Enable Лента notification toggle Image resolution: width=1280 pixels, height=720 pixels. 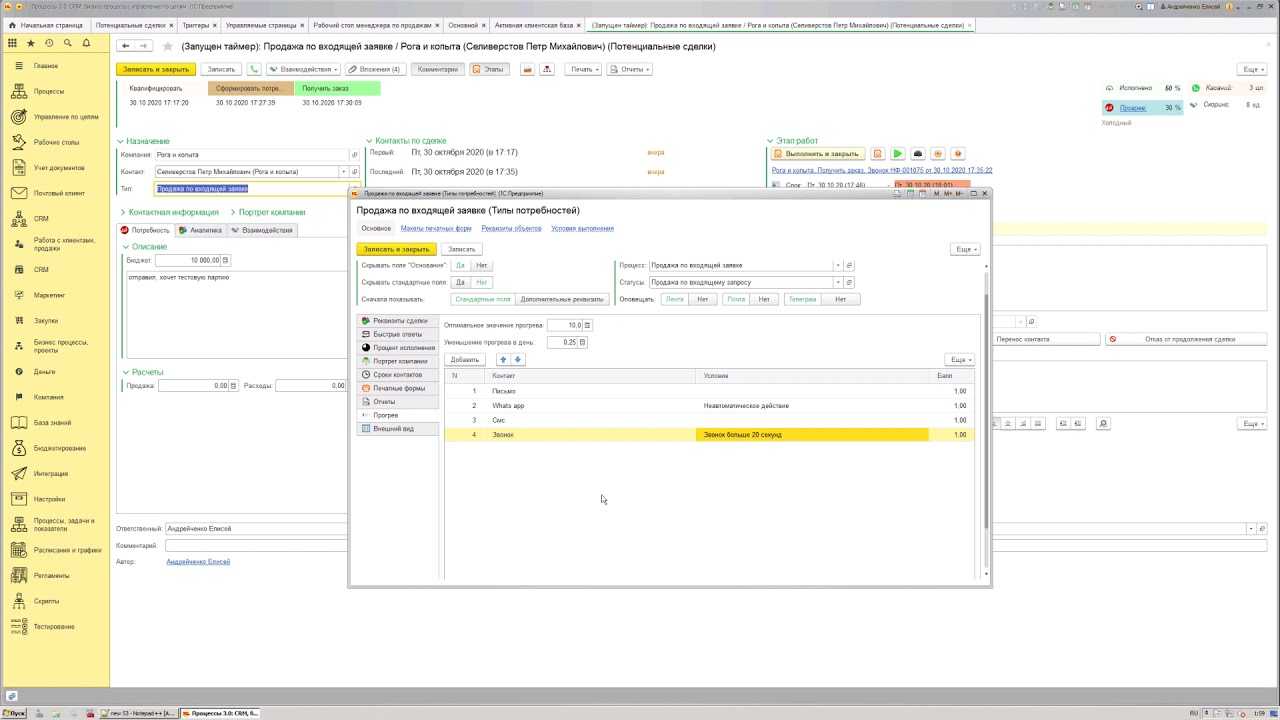point(675,299)
